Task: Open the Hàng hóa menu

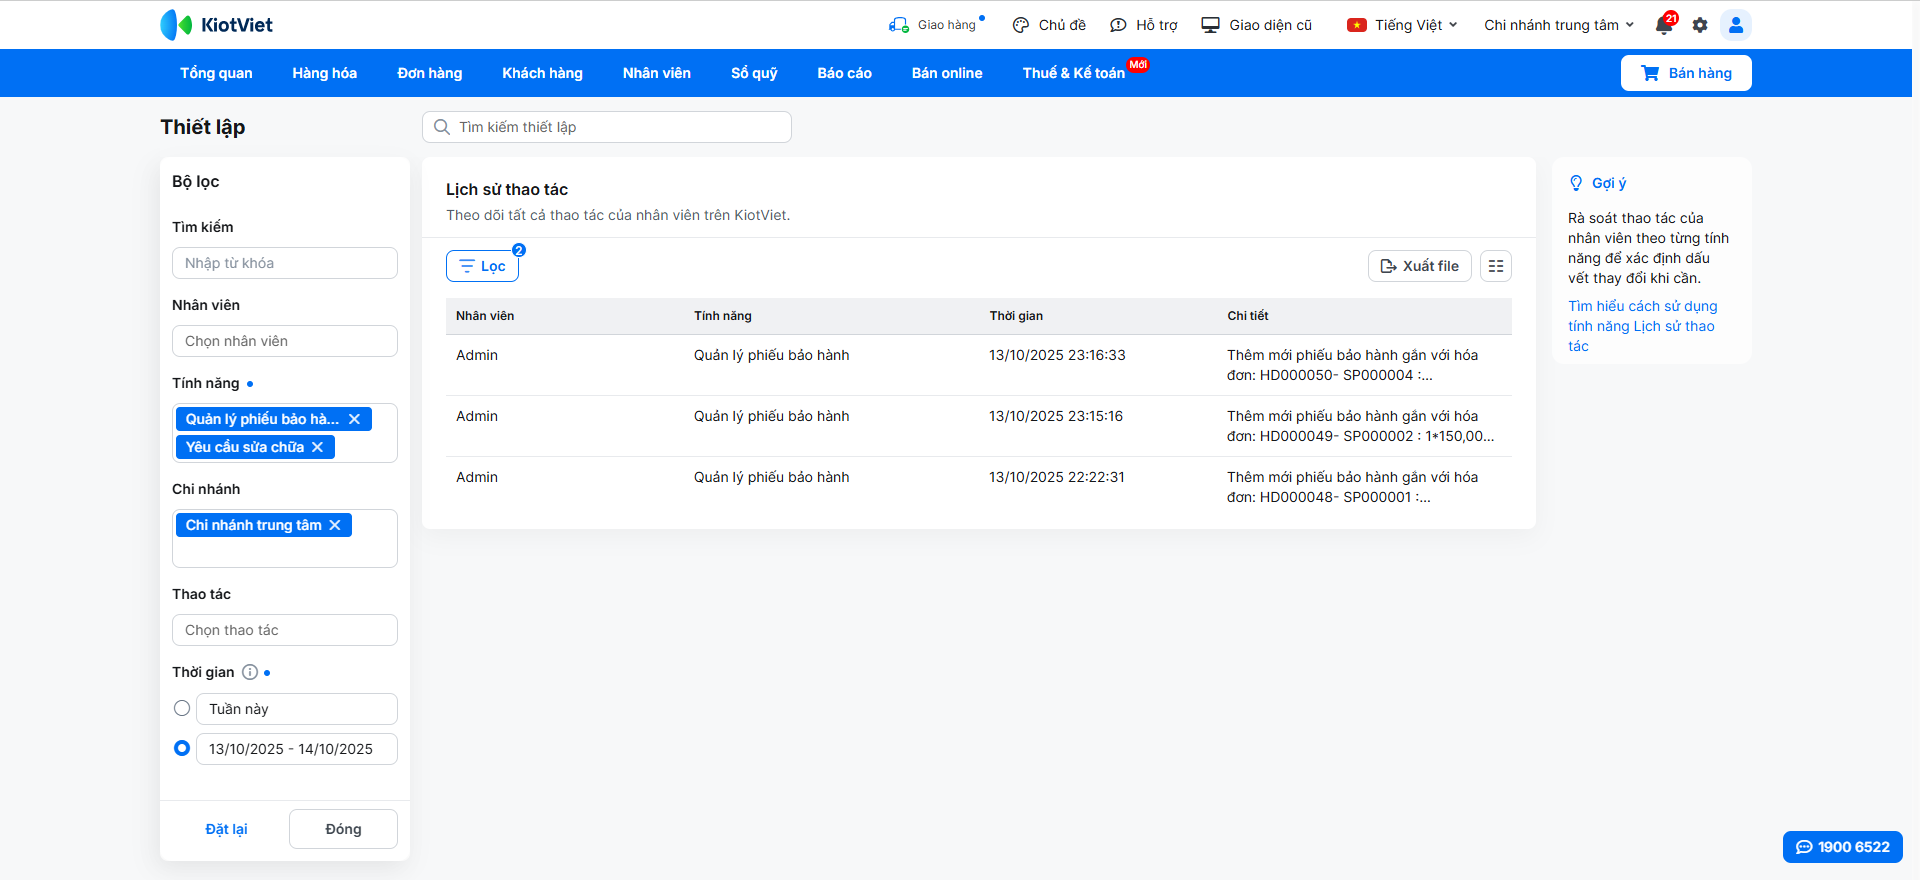Action: pyautogui.click(x=324, y=73)
